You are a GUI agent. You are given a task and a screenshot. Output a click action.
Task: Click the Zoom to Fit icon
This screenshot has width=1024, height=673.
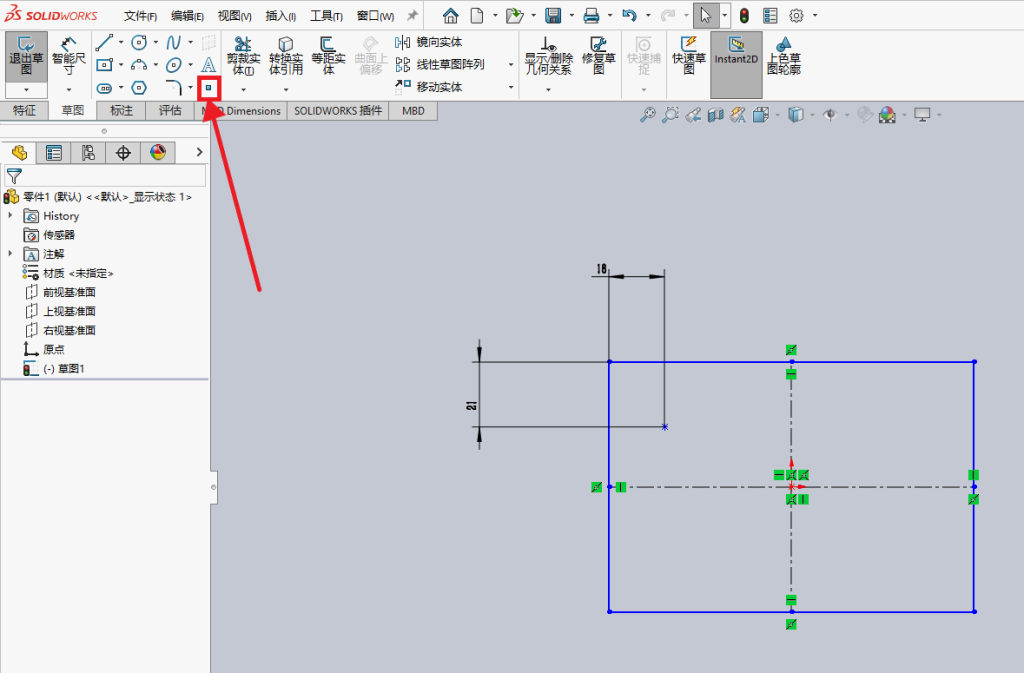(647, 116)
